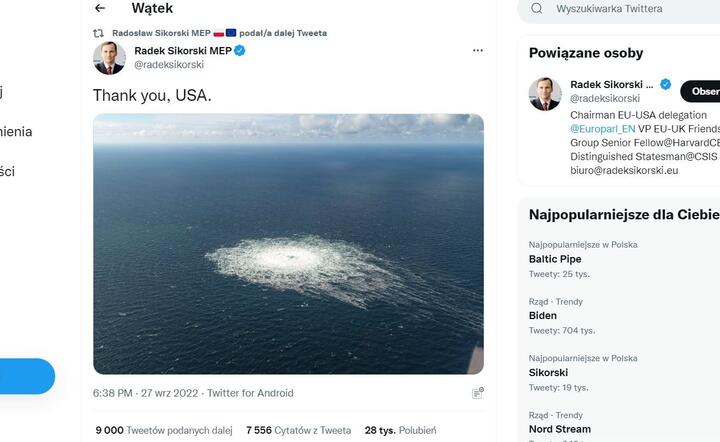720x442 pixels.
Task: Click the back arrow next to Wątek
Action: [x=99, y=9]
